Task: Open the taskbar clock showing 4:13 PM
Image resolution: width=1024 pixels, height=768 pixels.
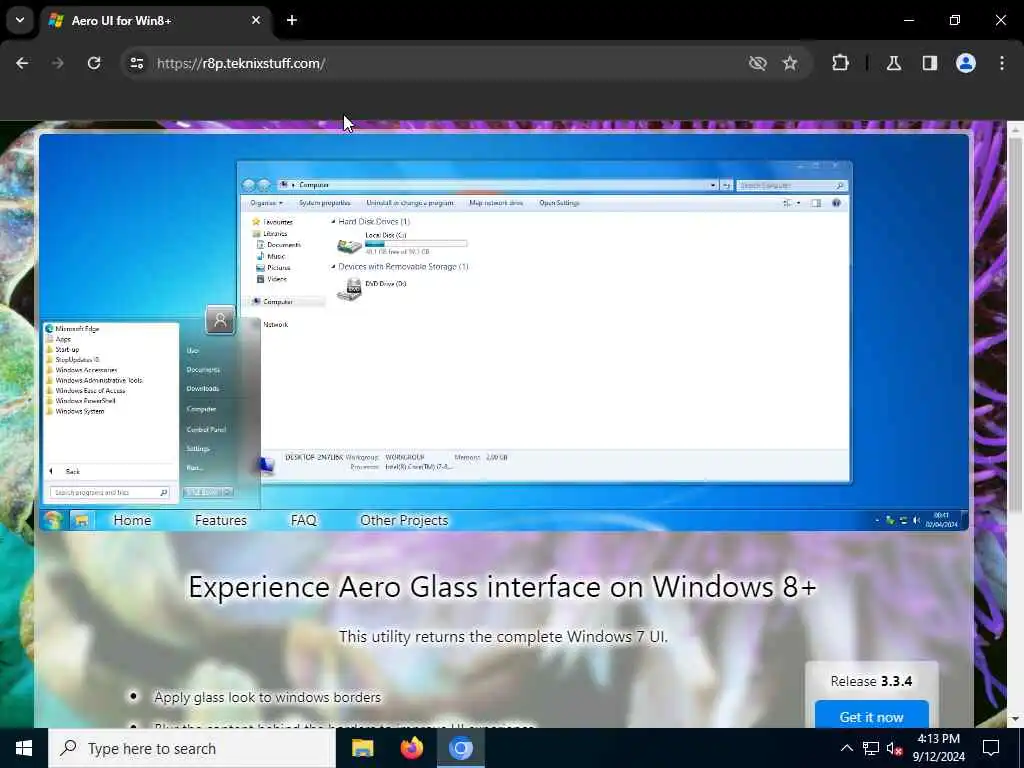Action: (938, 748)
